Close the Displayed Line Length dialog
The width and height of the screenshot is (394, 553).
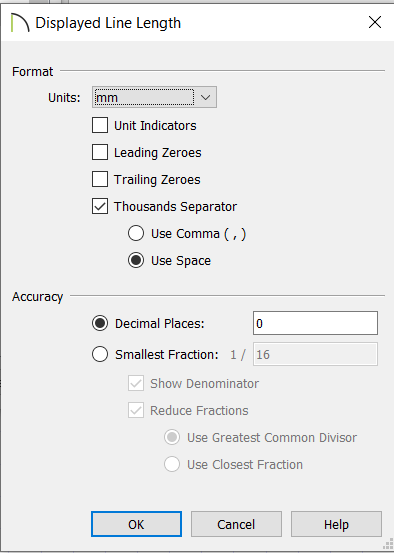[375, 22]
